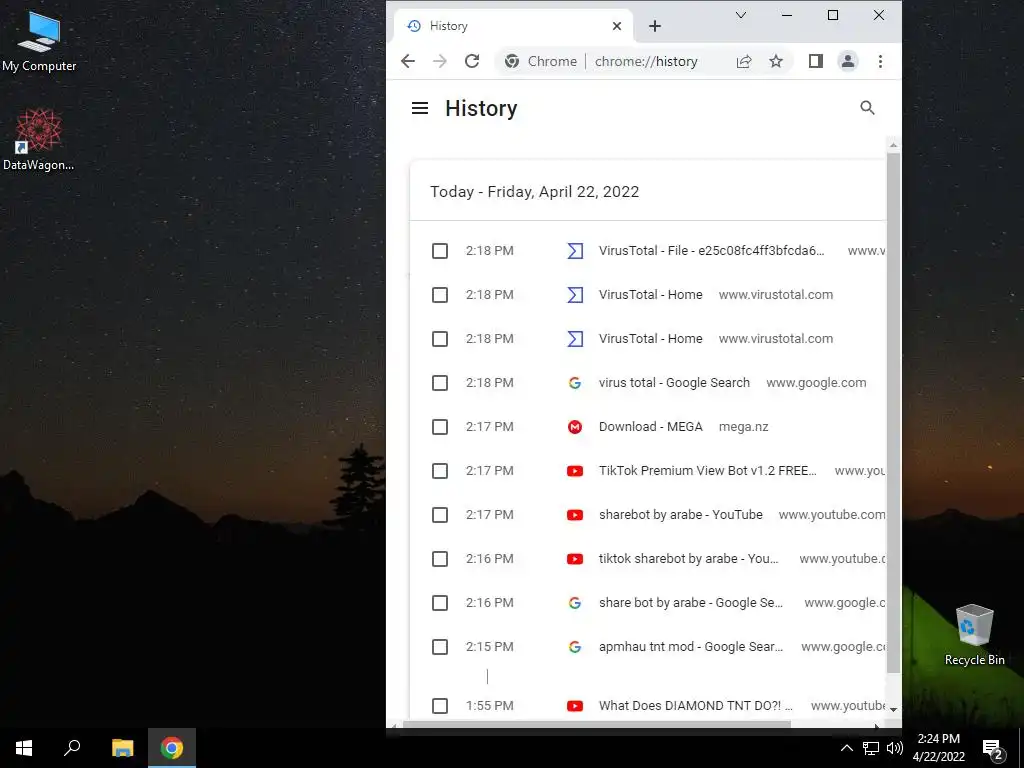This screenshot has height=768, width=1024.
Task: Open the tab search chevron
Action: tap(741, 15)
